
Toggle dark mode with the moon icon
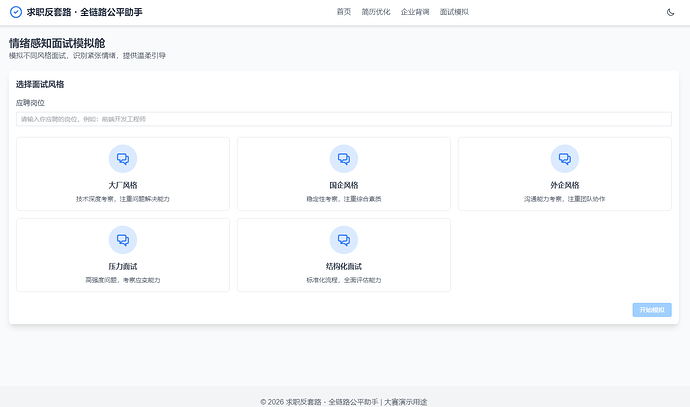671,12
